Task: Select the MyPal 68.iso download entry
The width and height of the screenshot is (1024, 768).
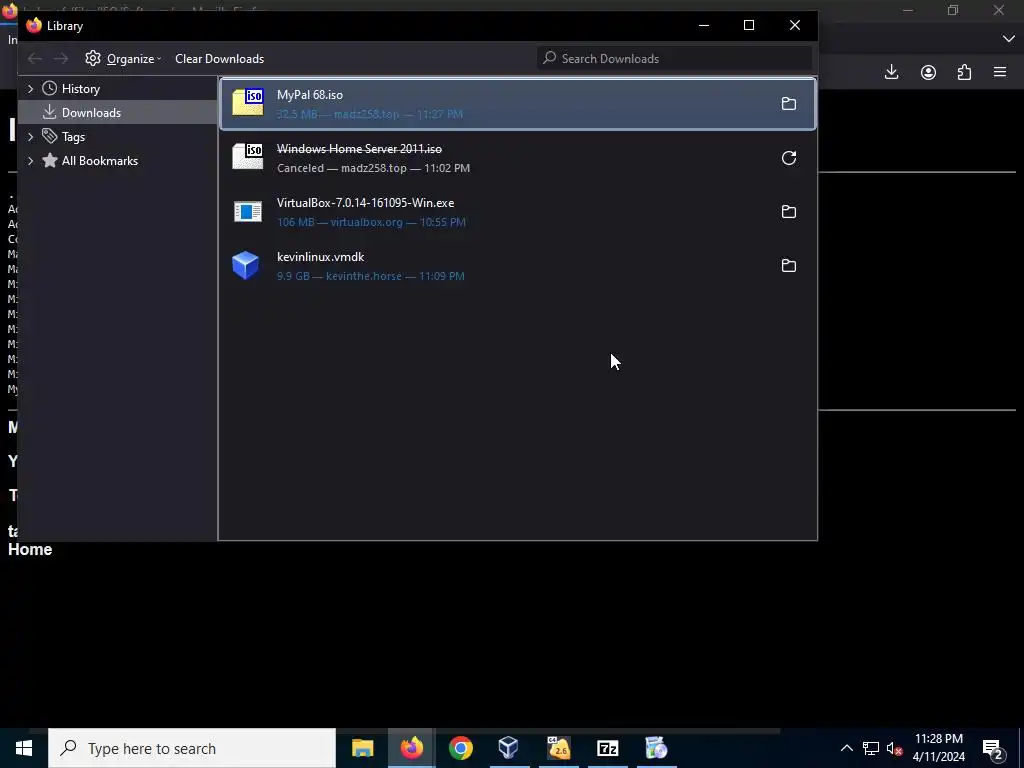Action: pos(518,104)
